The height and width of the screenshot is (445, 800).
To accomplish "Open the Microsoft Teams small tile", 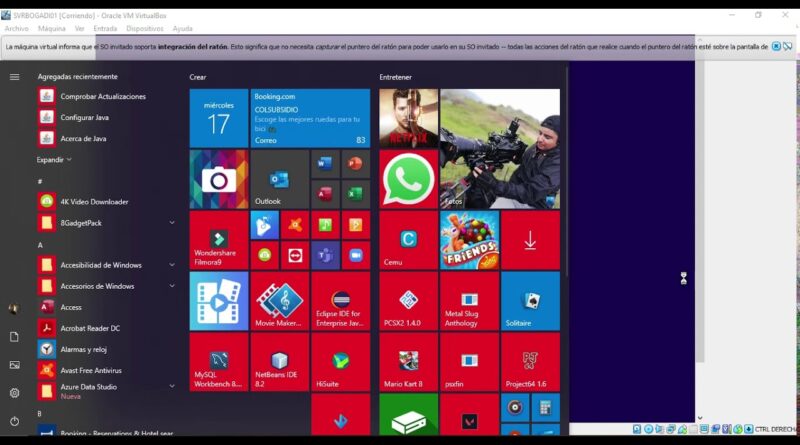I will point(325,255).
